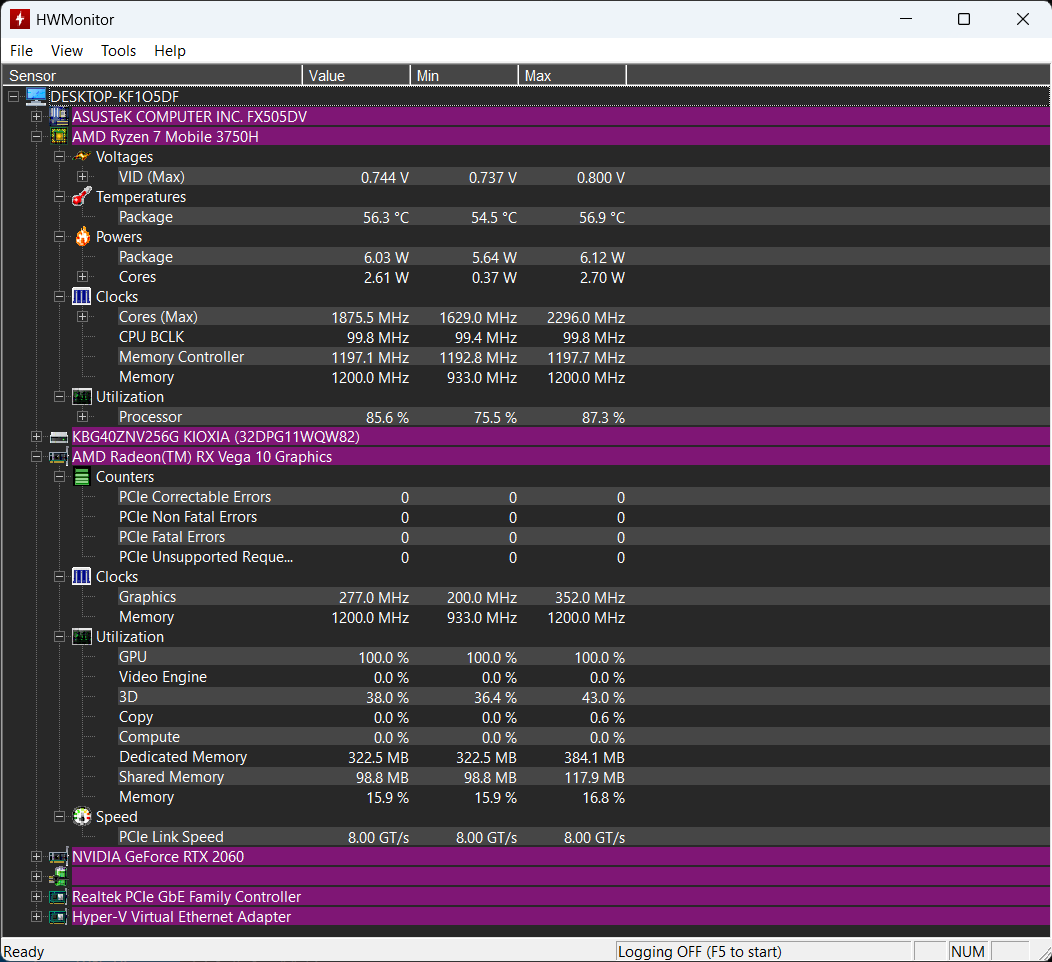Expand the Hyper-V Virtual Ethernet Adapter node

pyautogui.click(x=36, y=916)
